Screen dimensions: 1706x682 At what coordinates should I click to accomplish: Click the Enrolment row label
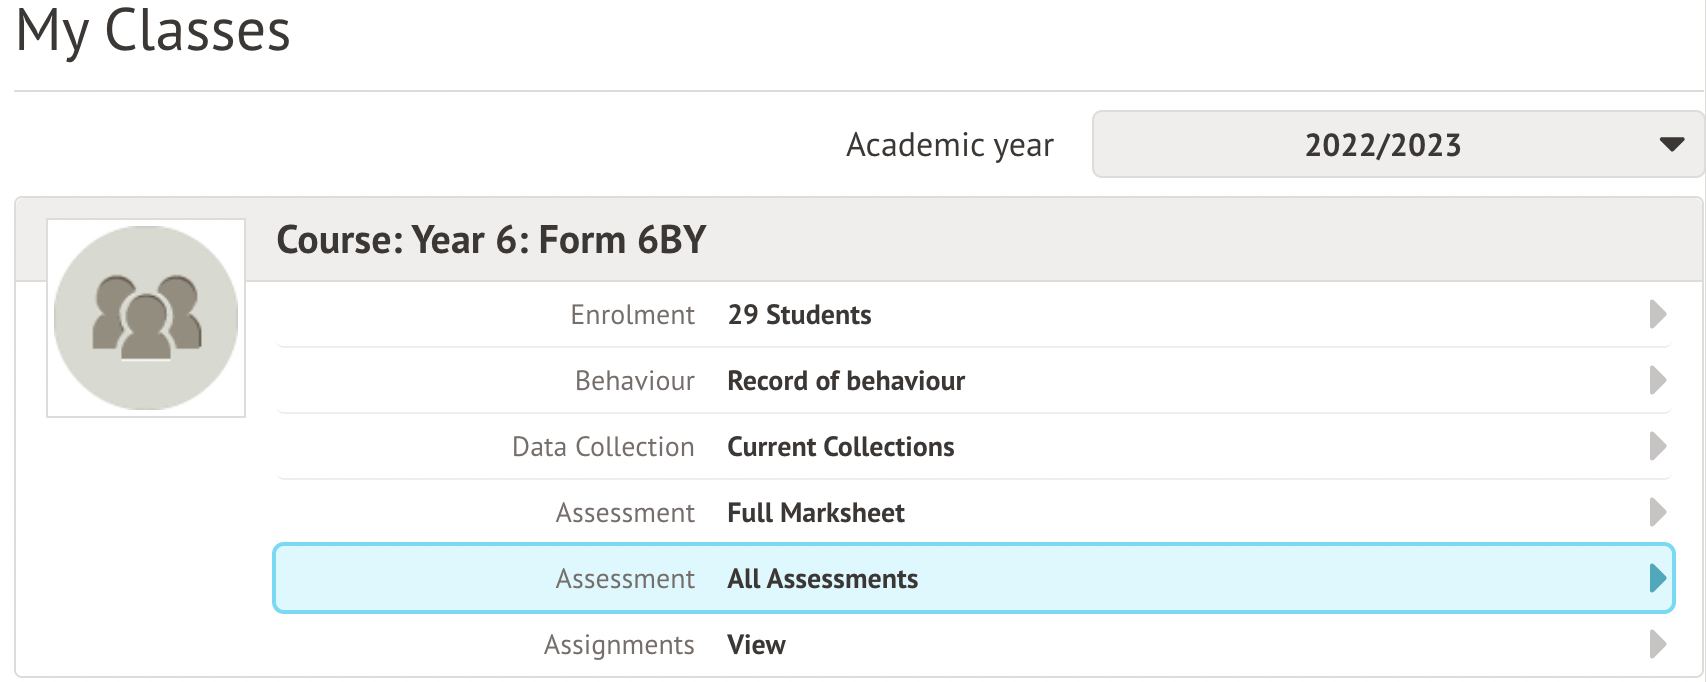click(632, 315)
